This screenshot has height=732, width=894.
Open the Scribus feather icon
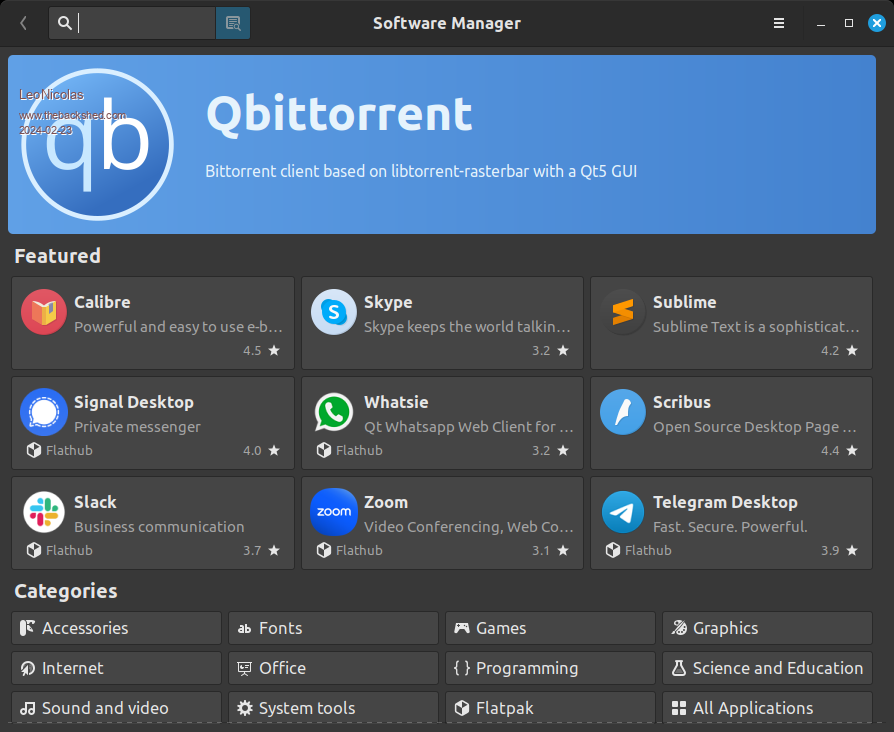[x=622, y=412]
